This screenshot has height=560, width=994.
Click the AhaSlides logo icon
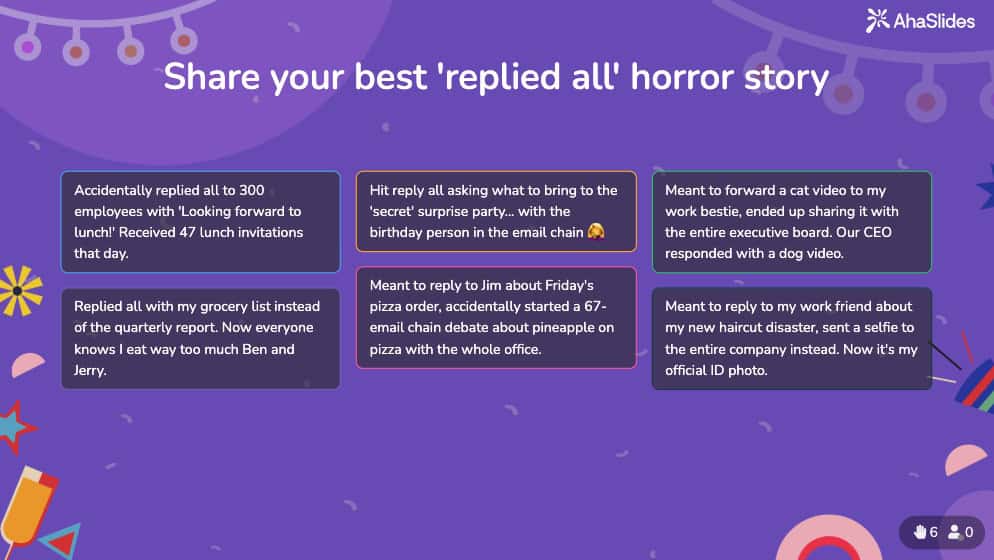click(x=877, y=20)
